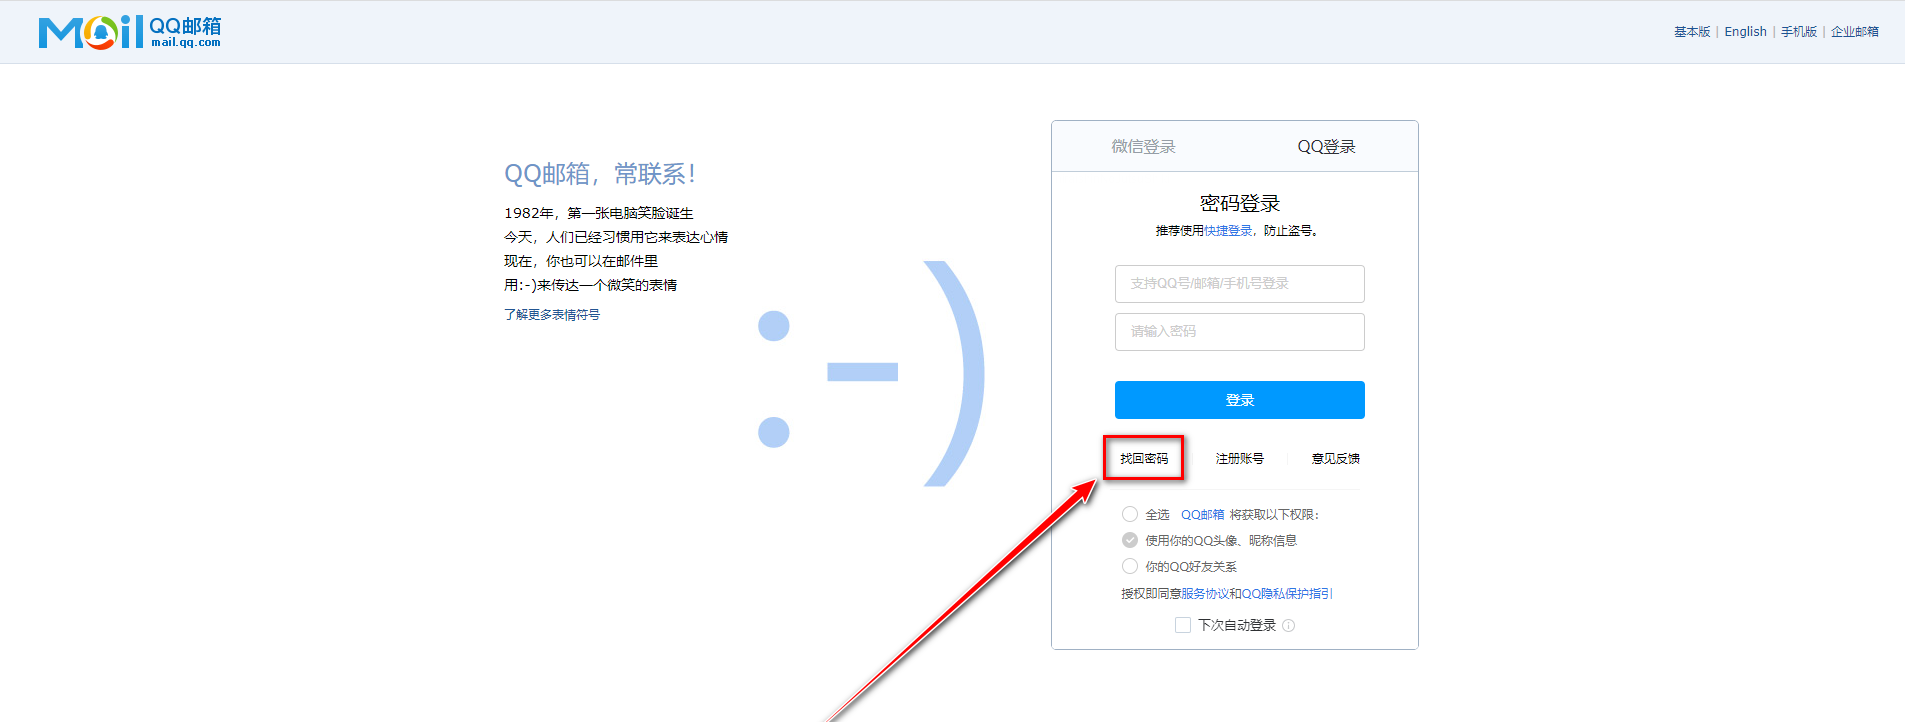Go to 企业邮箱 in the header
1905x722 pixels.
1854,32
